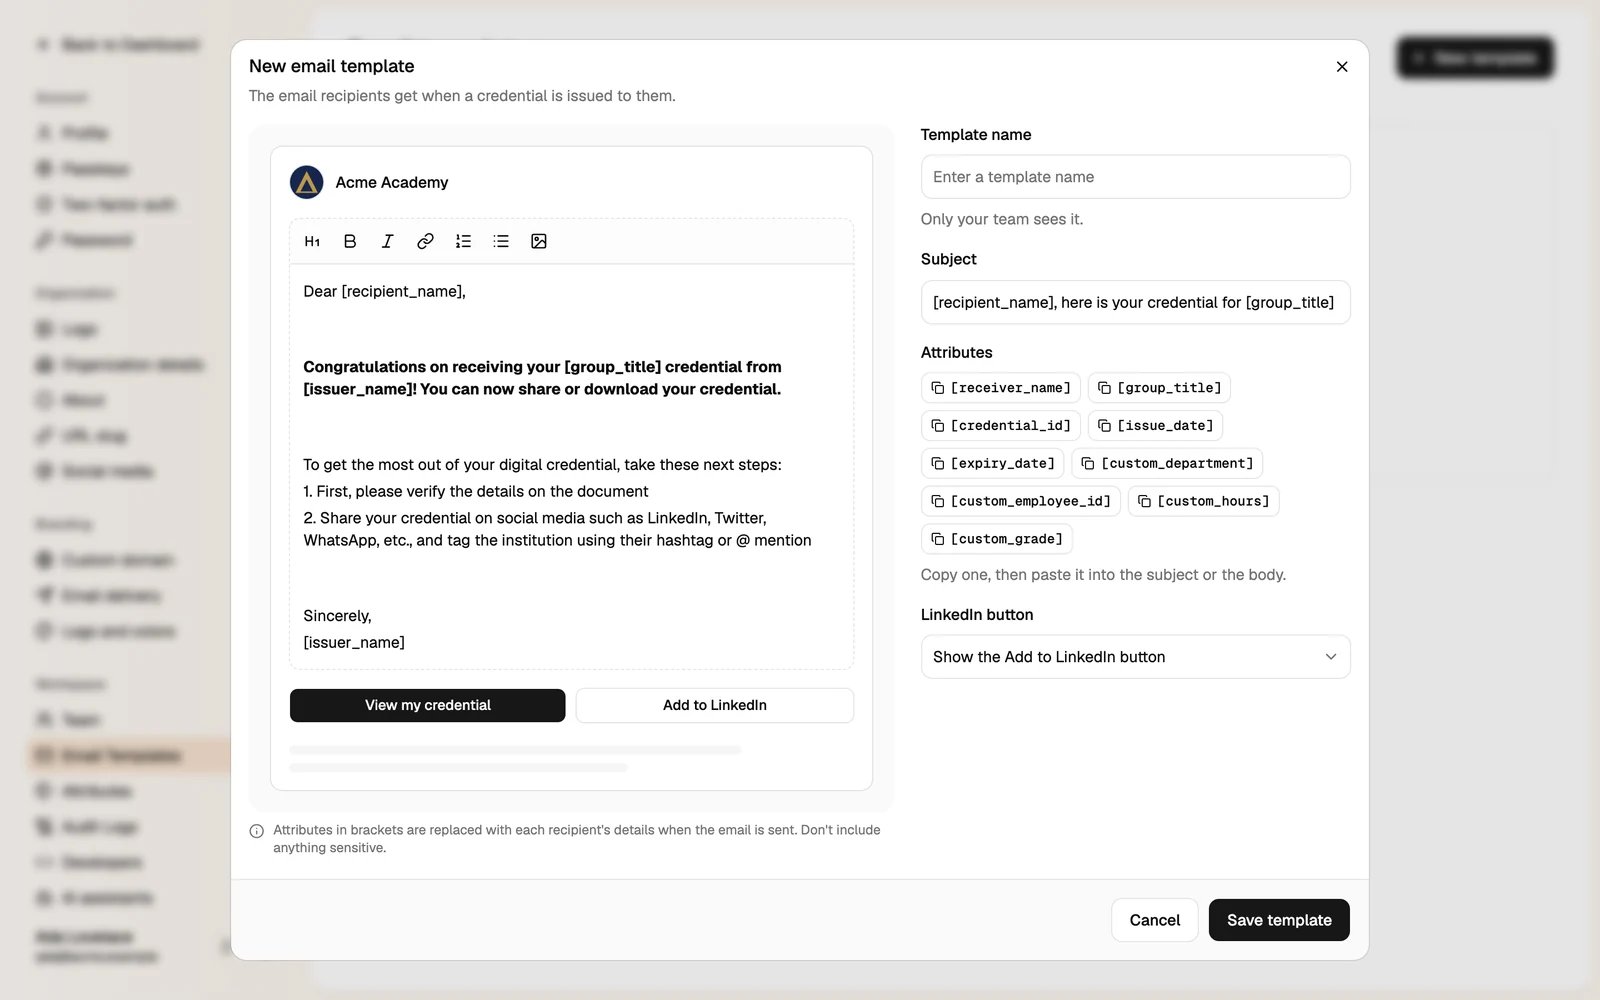1600x1000 pixels.
Task: Click the View my credential button
Action: coord(427,705)
